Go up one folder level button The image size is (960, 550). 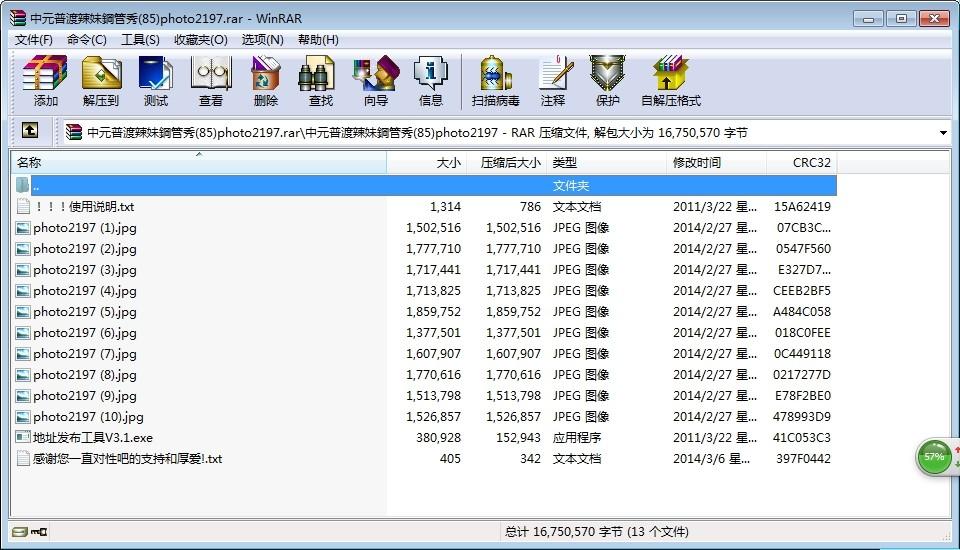[30, 131]
